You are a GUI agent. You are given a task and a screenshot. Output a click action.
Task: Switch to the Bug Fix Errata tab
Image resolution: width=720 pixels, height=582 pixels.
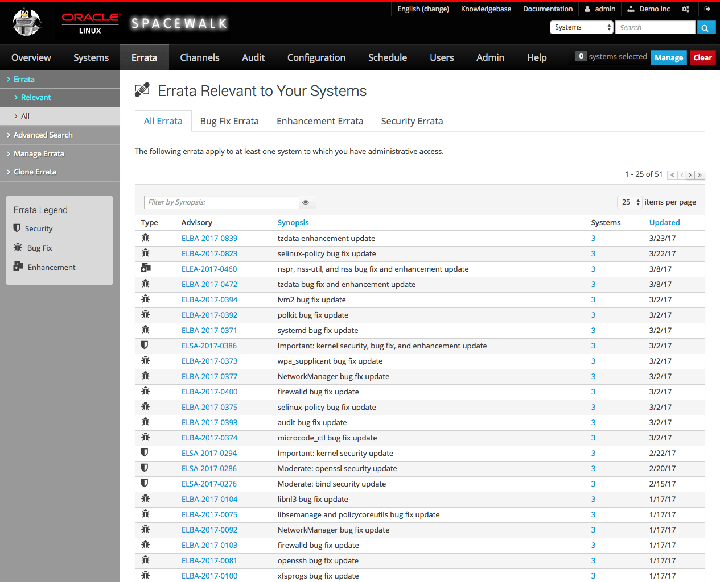click(x=229, y=121)
